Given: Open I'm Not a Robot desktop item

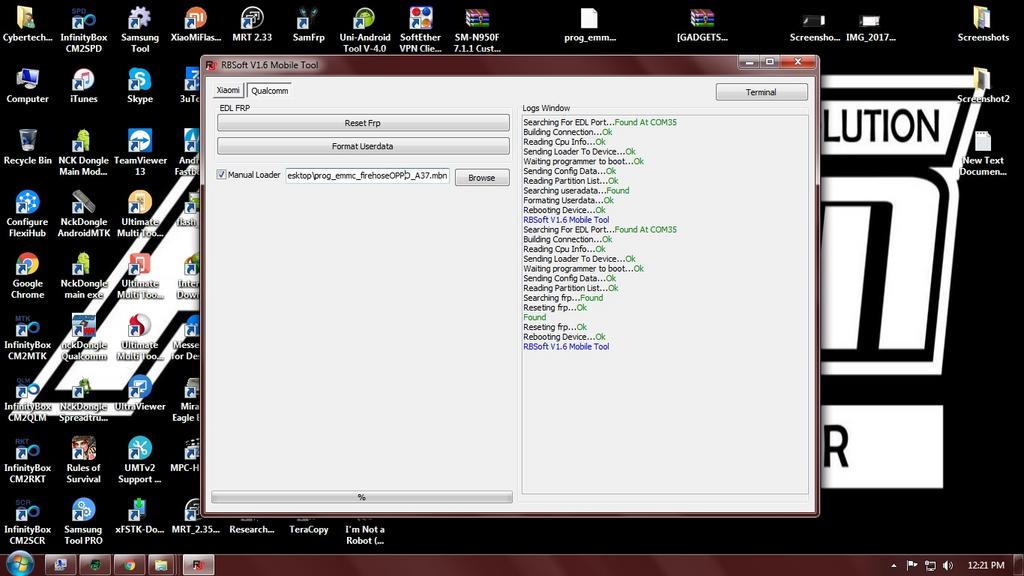Looking at the screenshot, I should click(x=364, y=534).
